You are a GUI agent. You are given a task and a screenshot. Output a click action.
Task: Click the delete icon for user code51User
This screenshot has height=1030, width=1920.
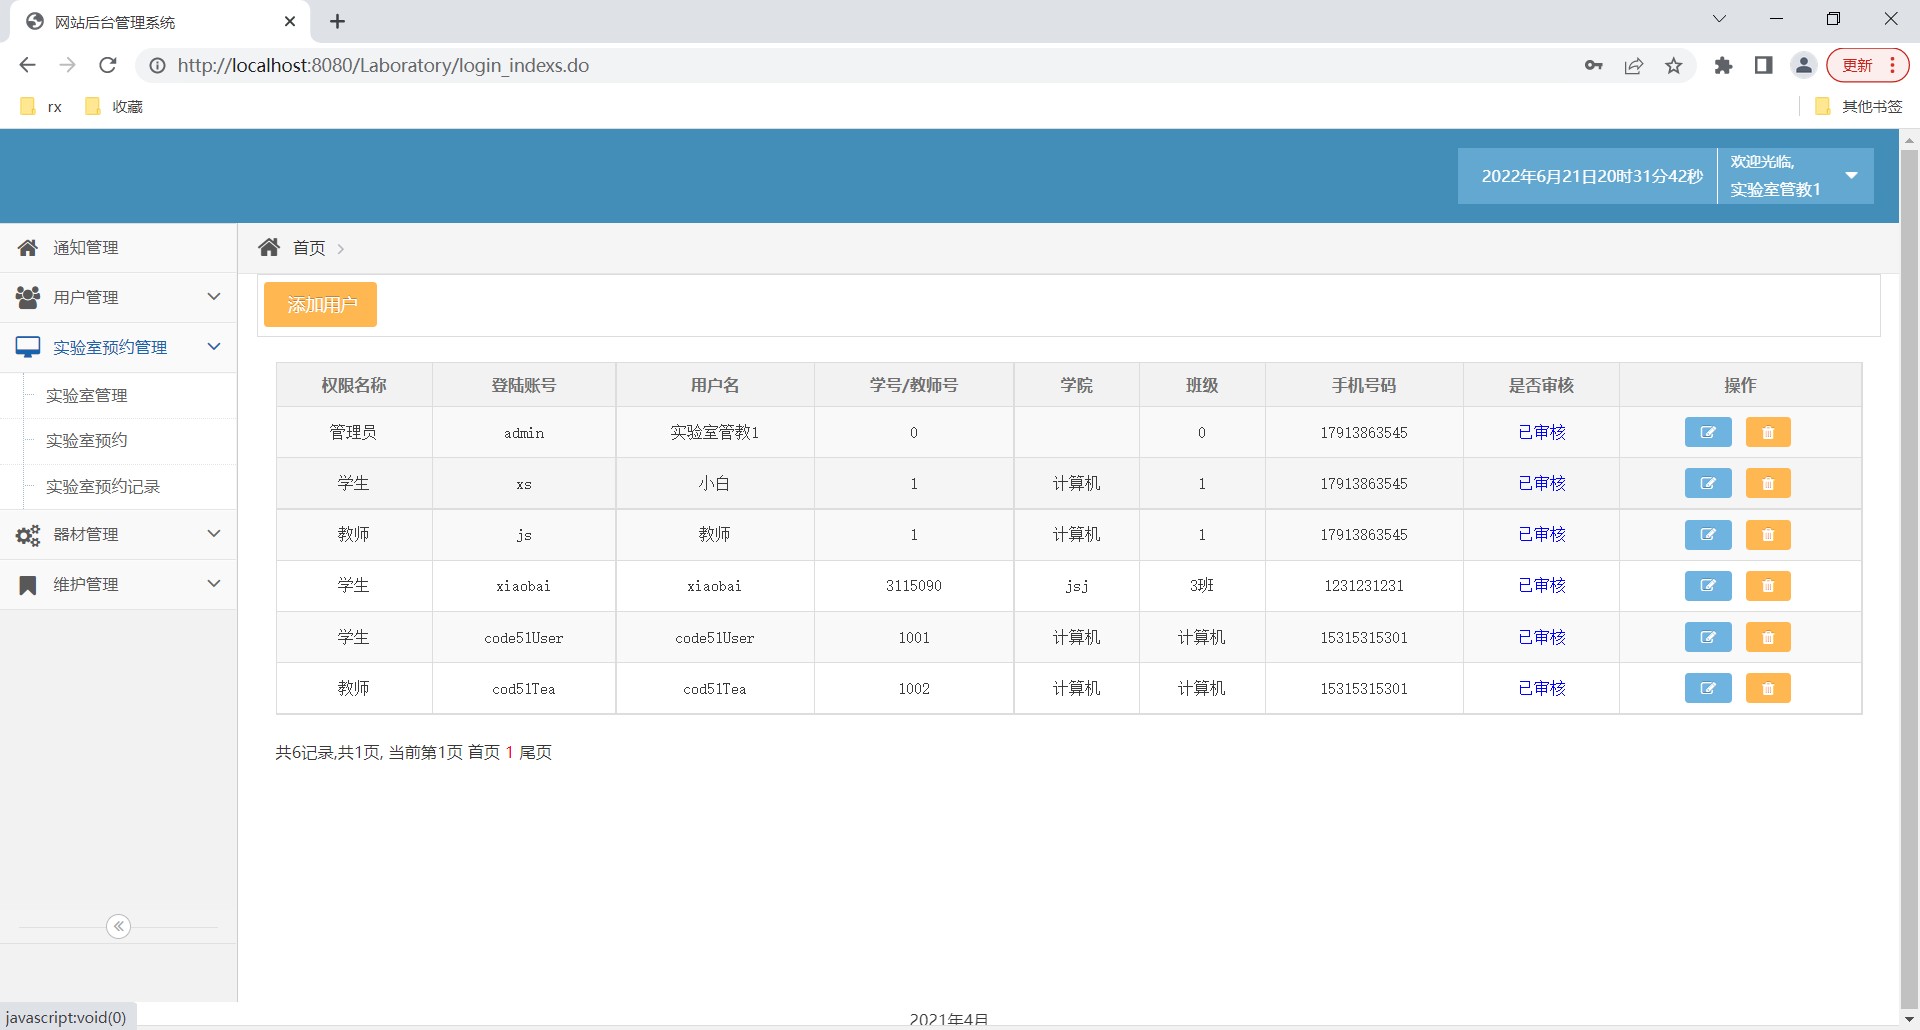pyautogui.click(x=1767, y=637)
